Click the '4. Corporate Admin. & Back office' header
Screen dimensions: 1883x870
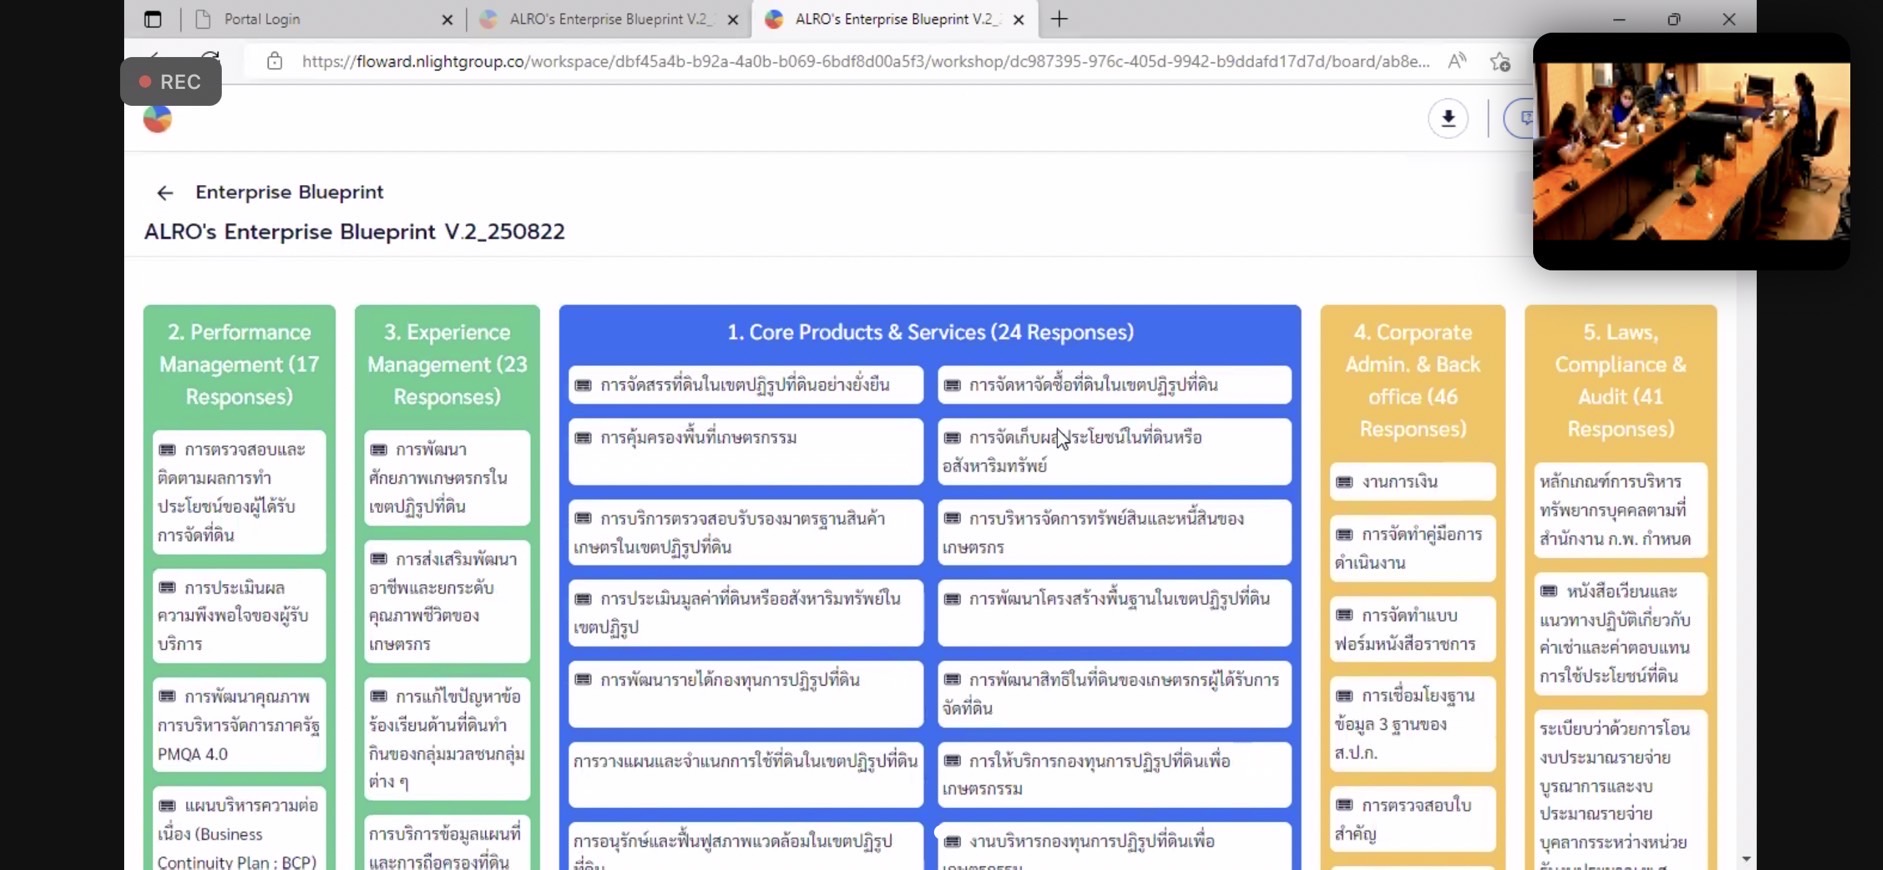[1412, 380]
